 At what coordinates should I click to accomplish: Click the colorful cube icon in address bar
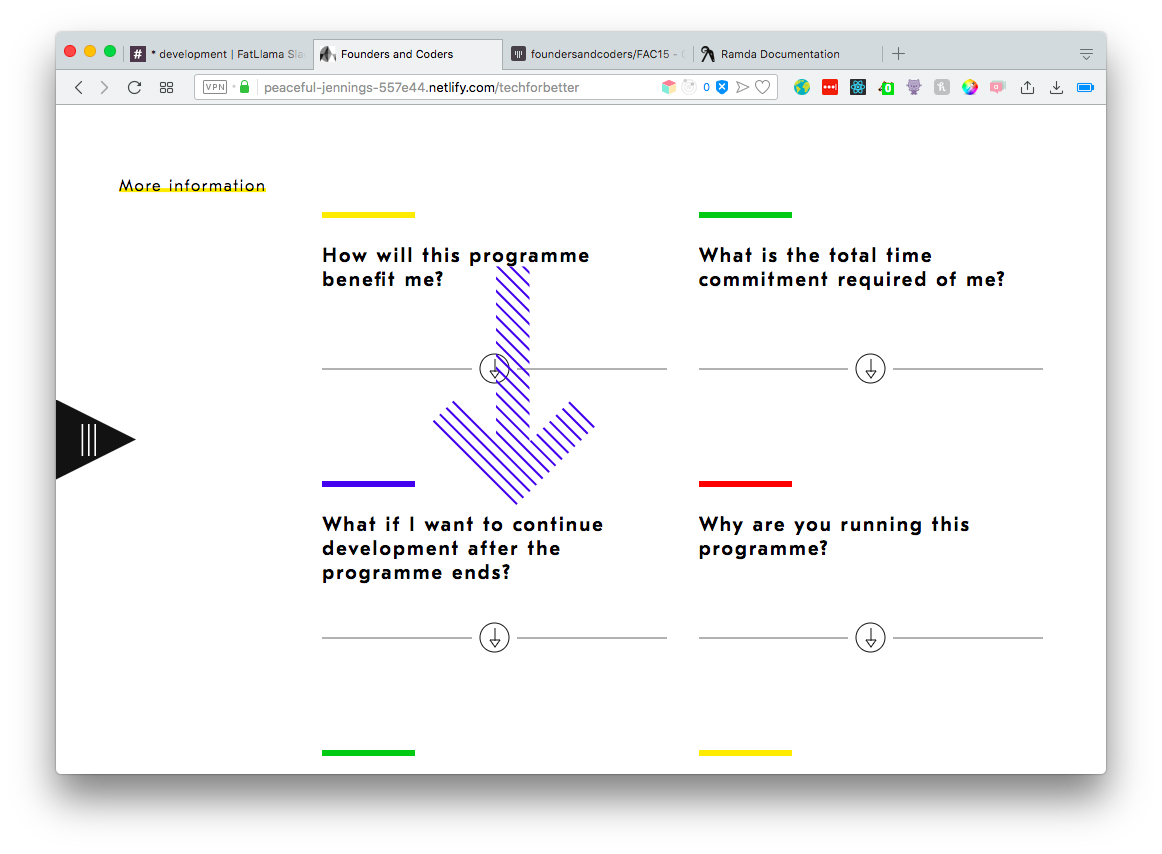668,87
